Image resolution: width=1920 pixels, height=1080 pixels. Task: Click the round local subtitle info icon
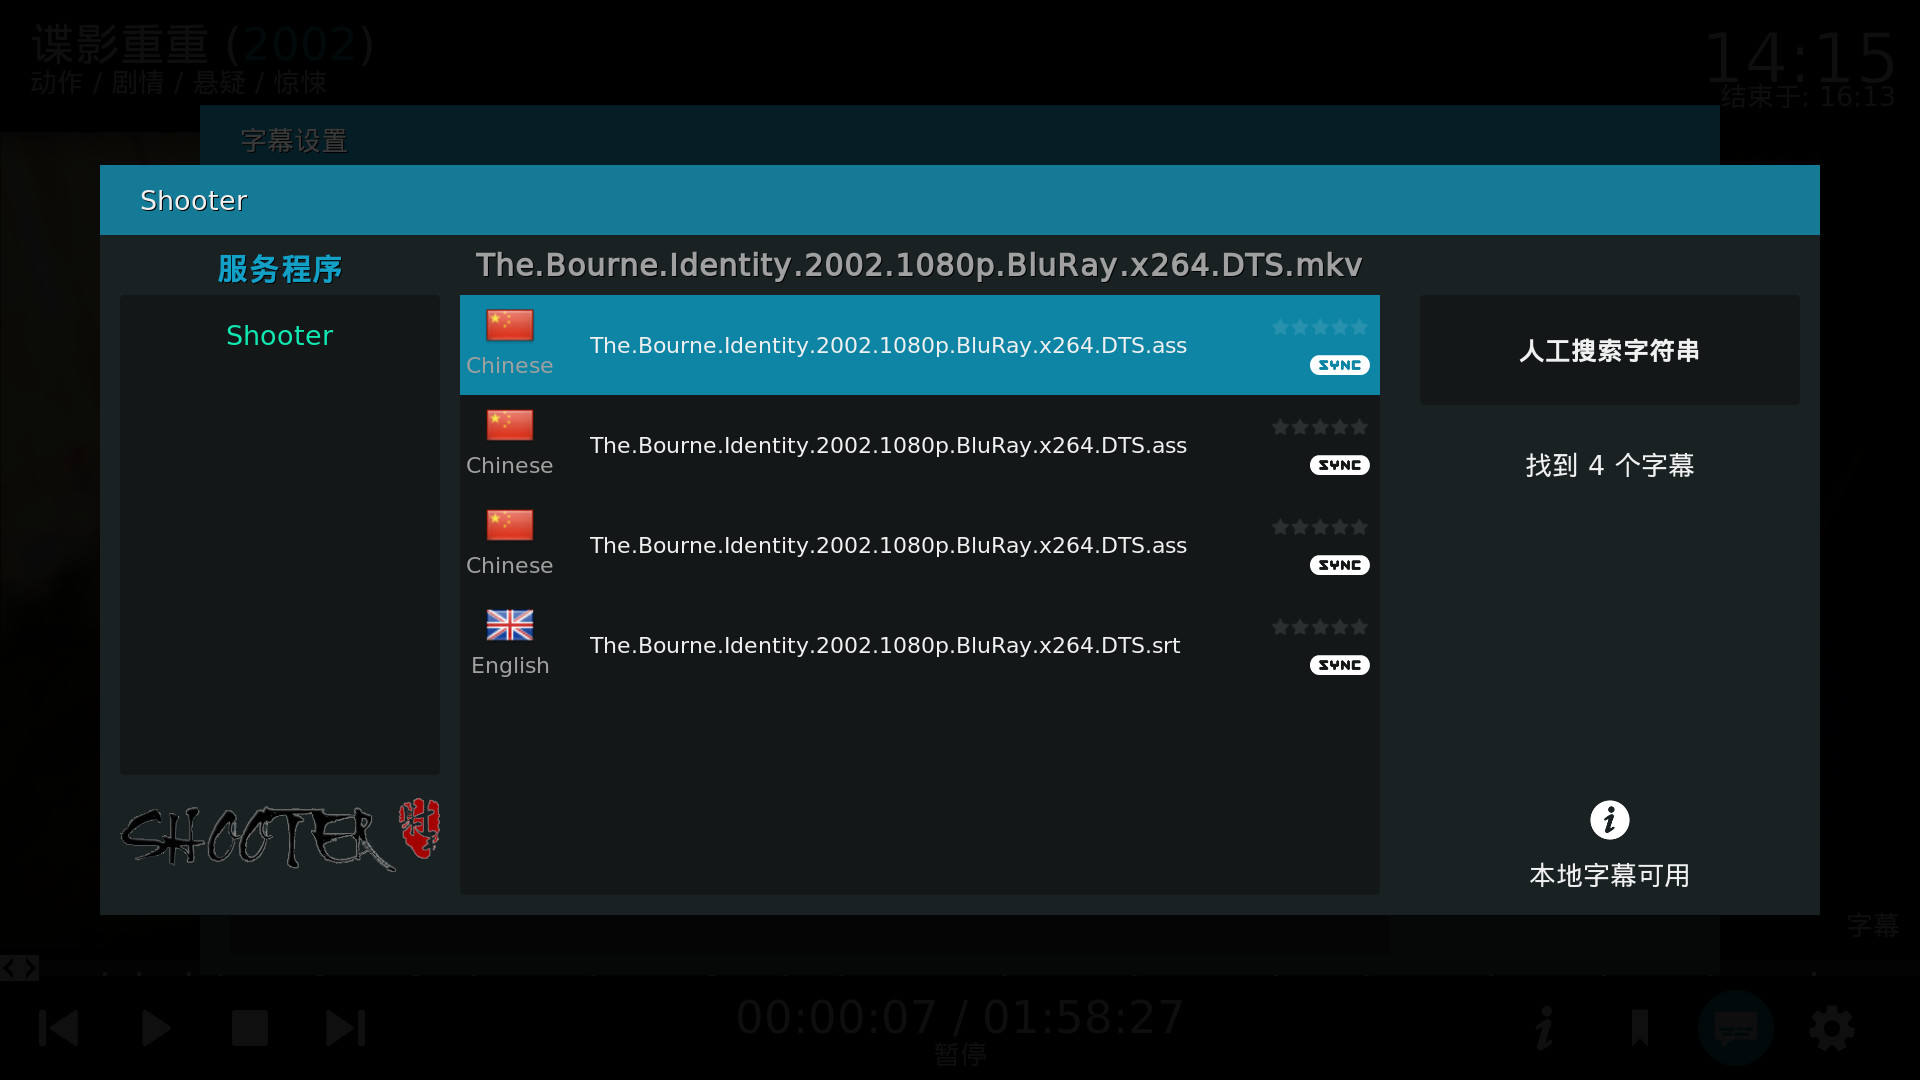(1609, 820)
